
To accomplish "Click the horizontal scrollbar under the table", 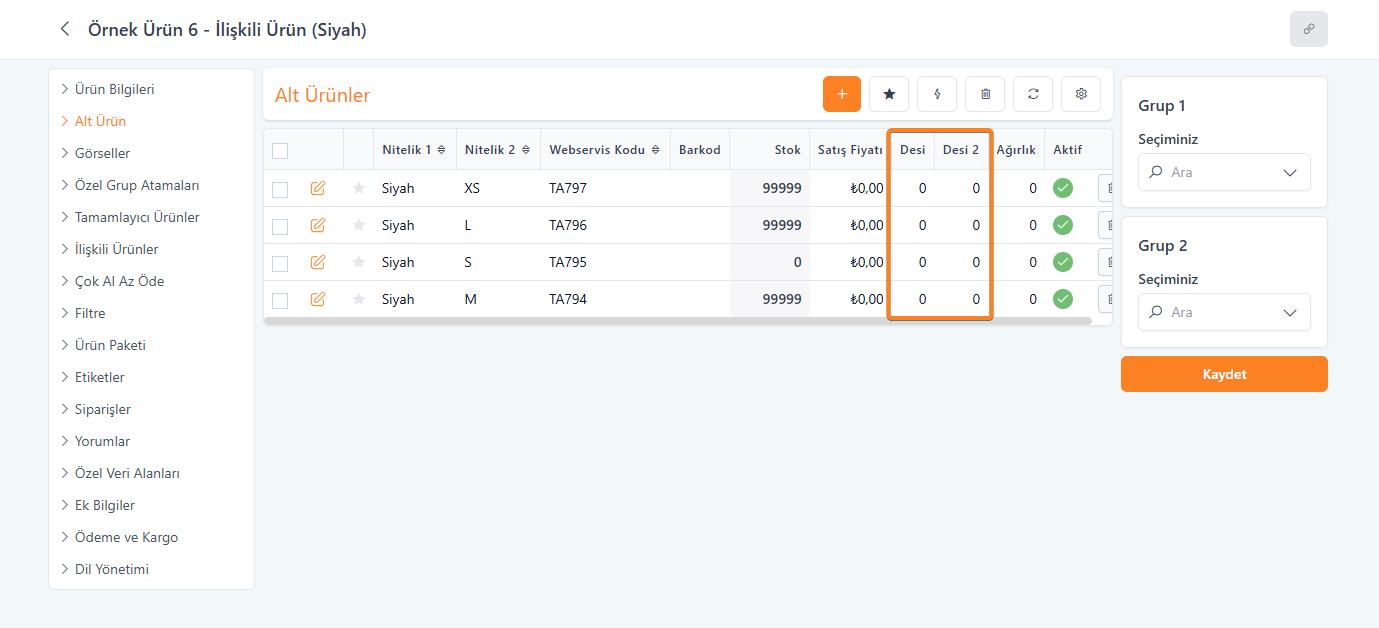I will pos(677,321).
